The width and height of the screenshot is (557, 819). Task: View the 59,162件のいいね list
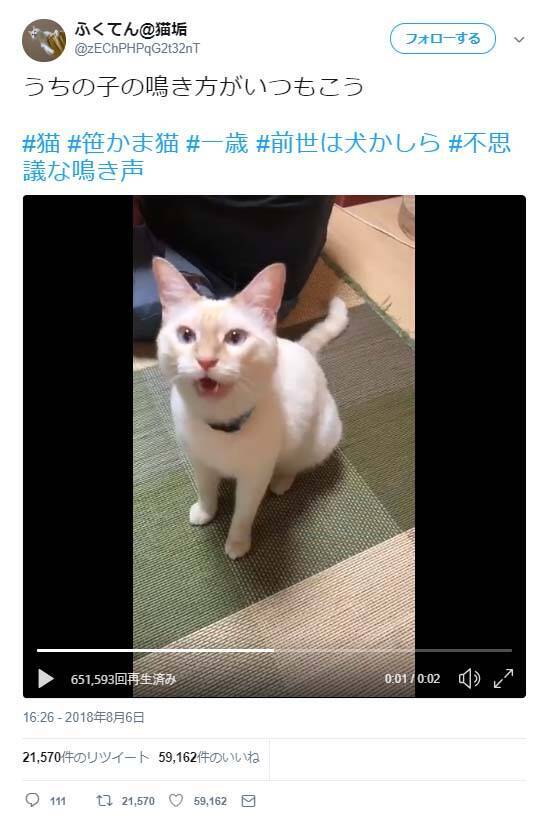209,757
